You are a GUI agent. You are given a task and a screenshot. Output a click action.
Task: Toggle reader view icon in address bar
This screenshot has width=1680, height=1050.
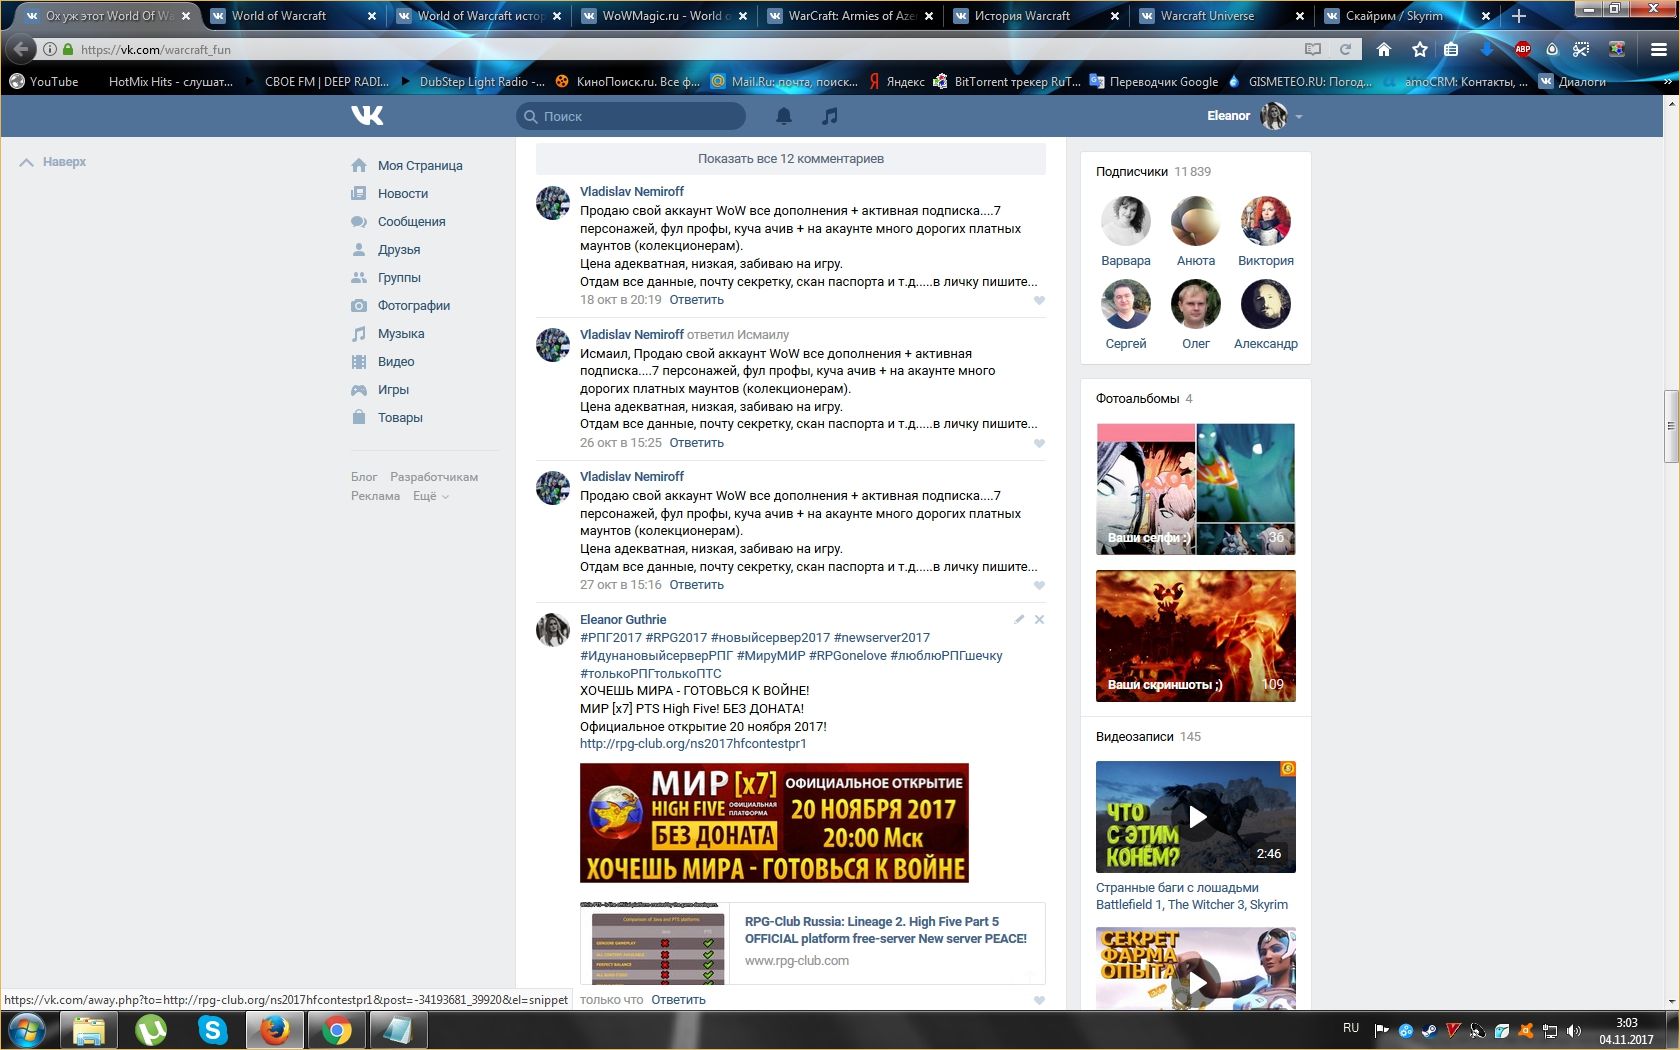pos(1313,49)
